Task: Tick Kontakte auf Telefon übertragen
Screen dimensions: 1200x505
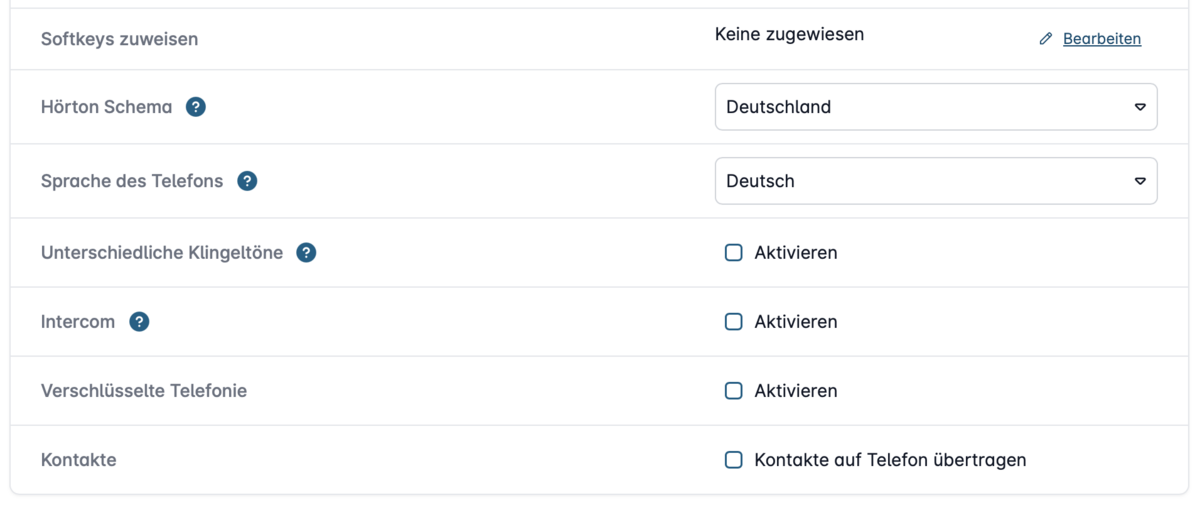Action: [x=734, y=460]
